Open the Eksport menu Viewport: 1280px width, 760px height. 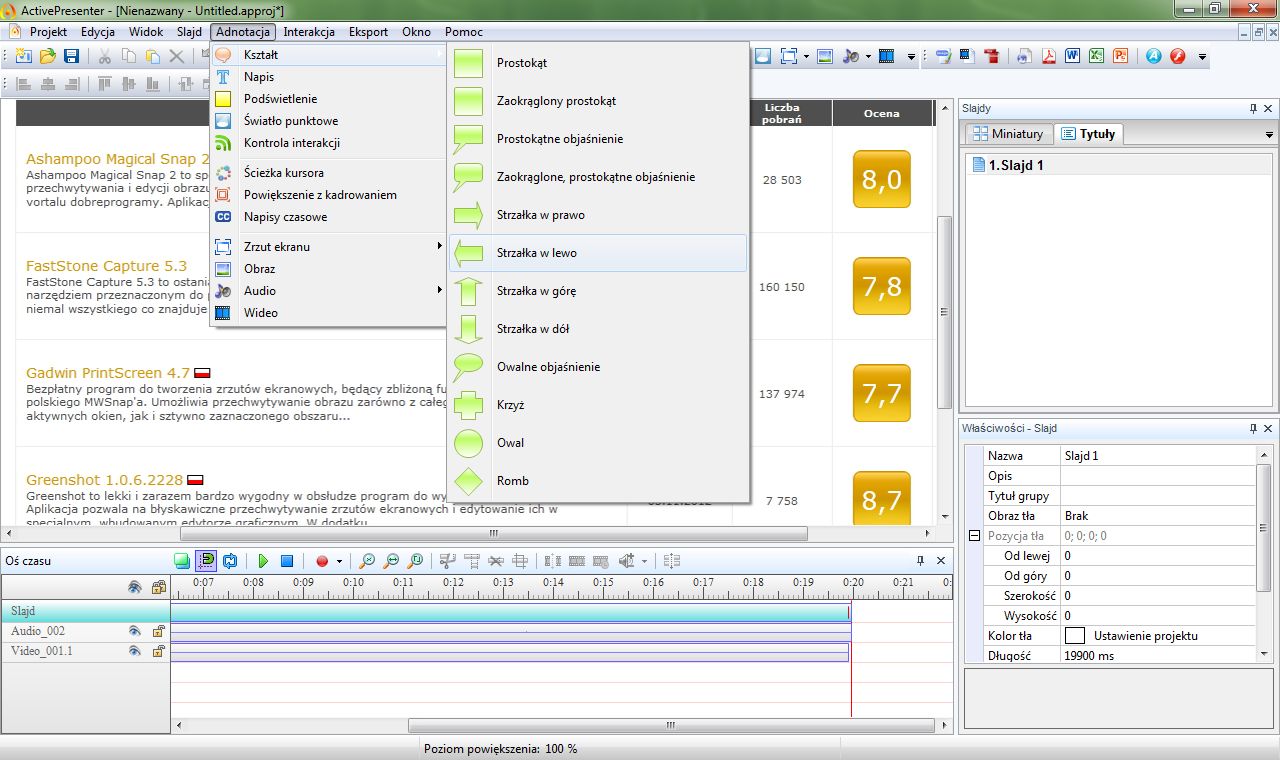pyautogui.click(x=368, y=32)
